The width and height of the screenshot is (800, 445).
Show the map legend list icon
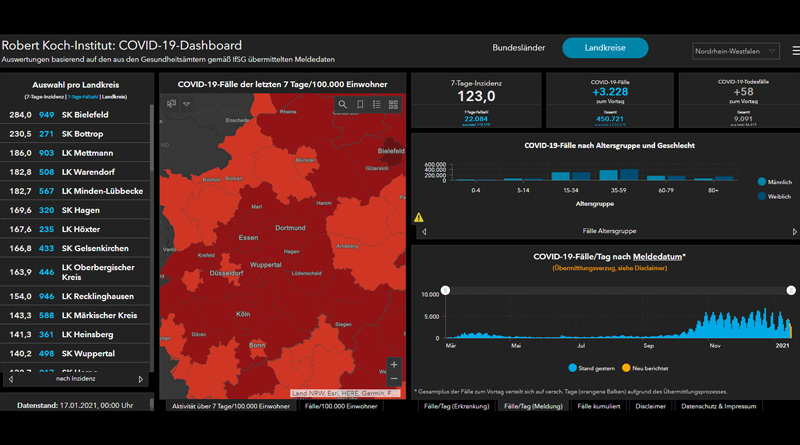pyautogui.click(x=377, y=104)
